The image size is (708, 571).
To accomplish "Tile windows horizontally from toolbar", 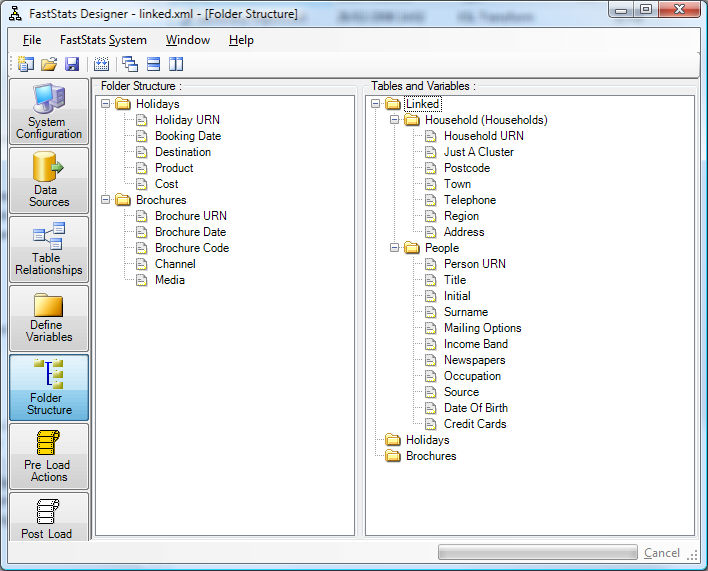I will click(x=154, y=64).
